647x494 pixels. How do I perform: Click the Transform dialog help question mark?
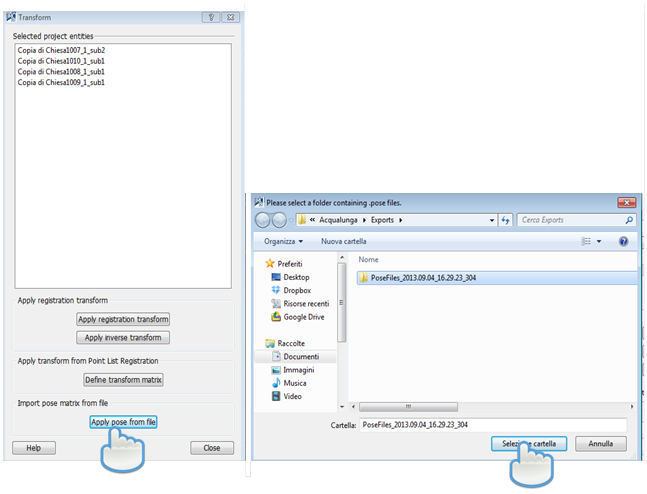211,17
